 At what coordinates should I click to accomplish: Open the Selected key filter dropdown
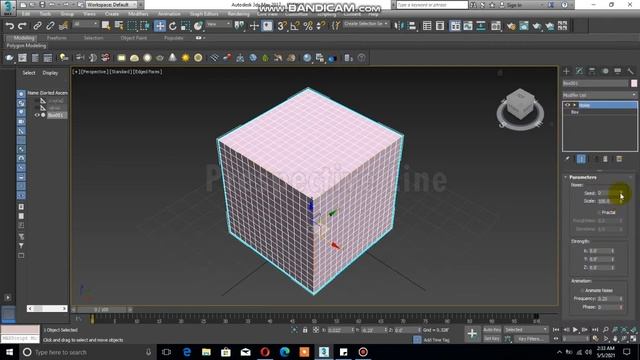click(526, 330)
